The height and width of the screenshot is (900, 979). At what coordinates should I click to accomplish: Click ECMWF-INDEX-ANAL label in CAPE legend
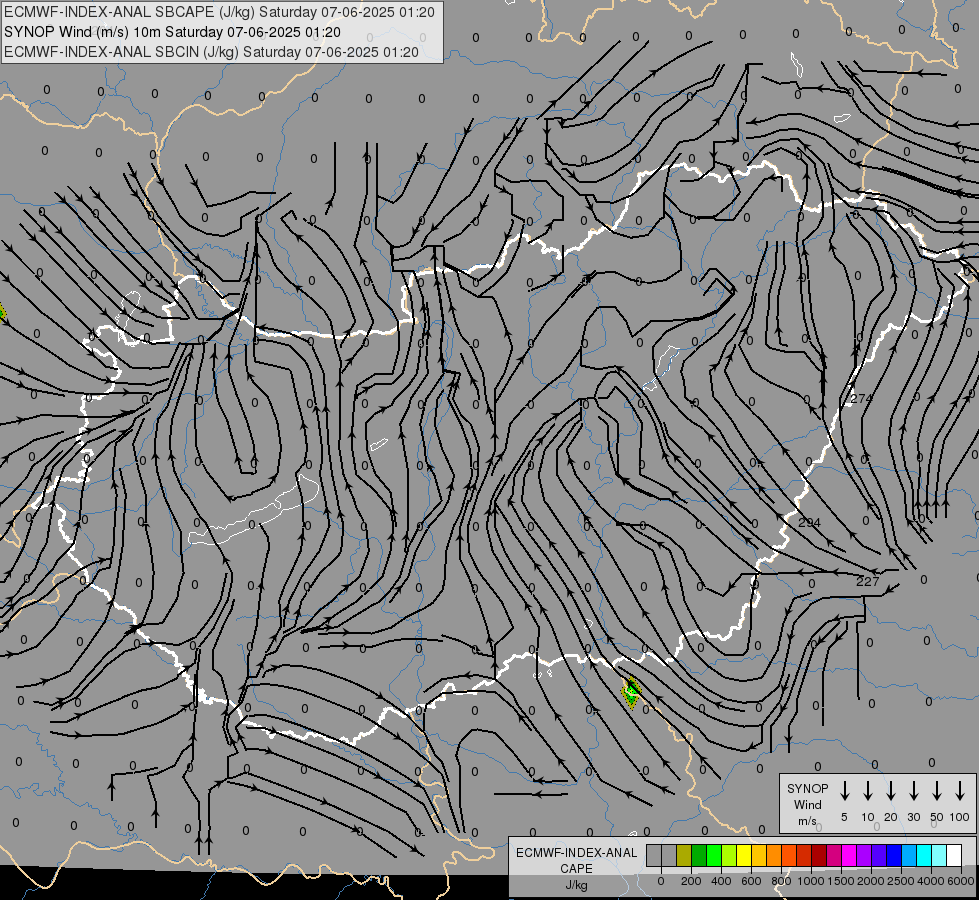[576, 853]
